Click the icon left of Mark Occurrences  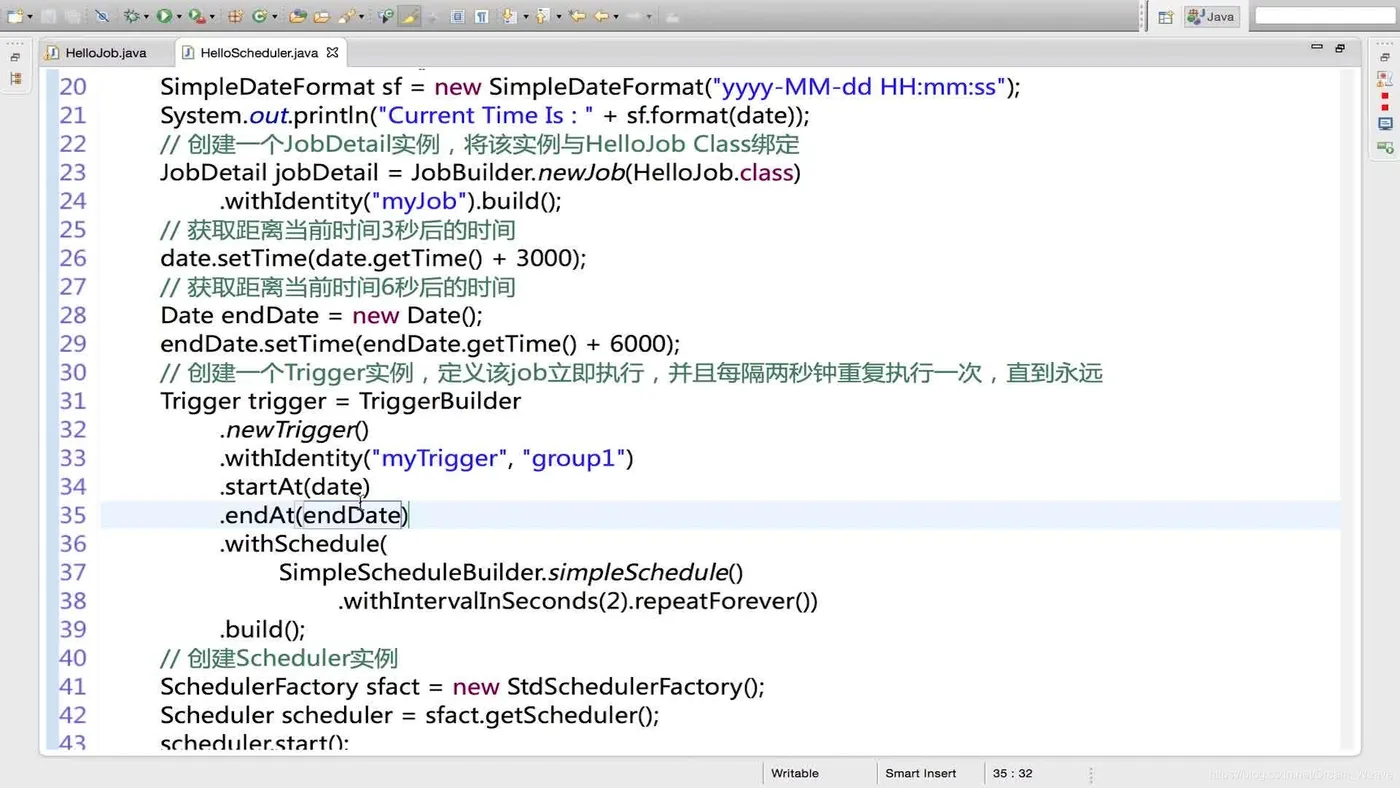point(385,16)
